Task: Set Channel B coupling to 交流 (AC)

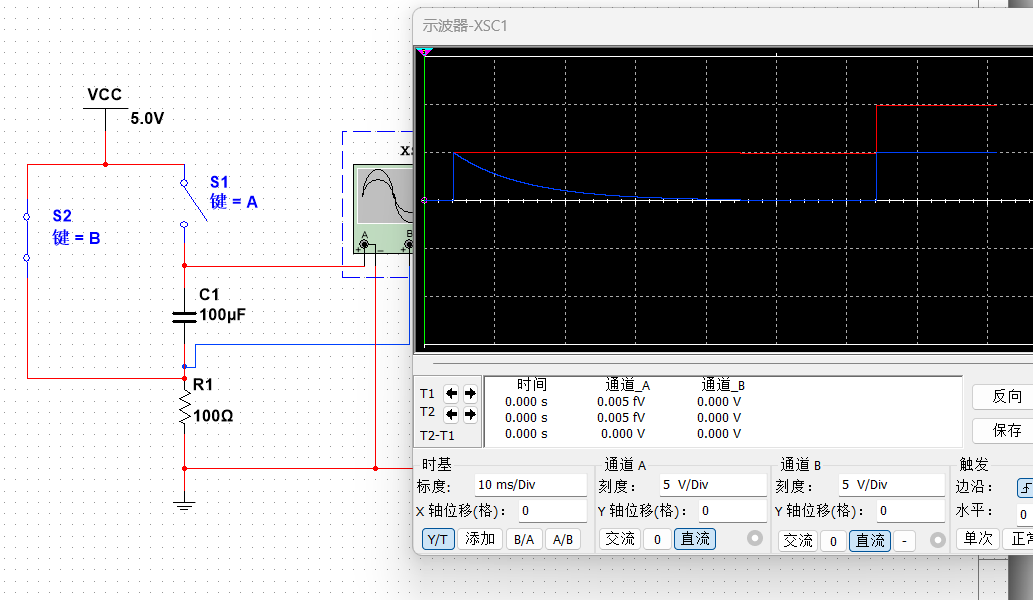Action: coord(798,541)
